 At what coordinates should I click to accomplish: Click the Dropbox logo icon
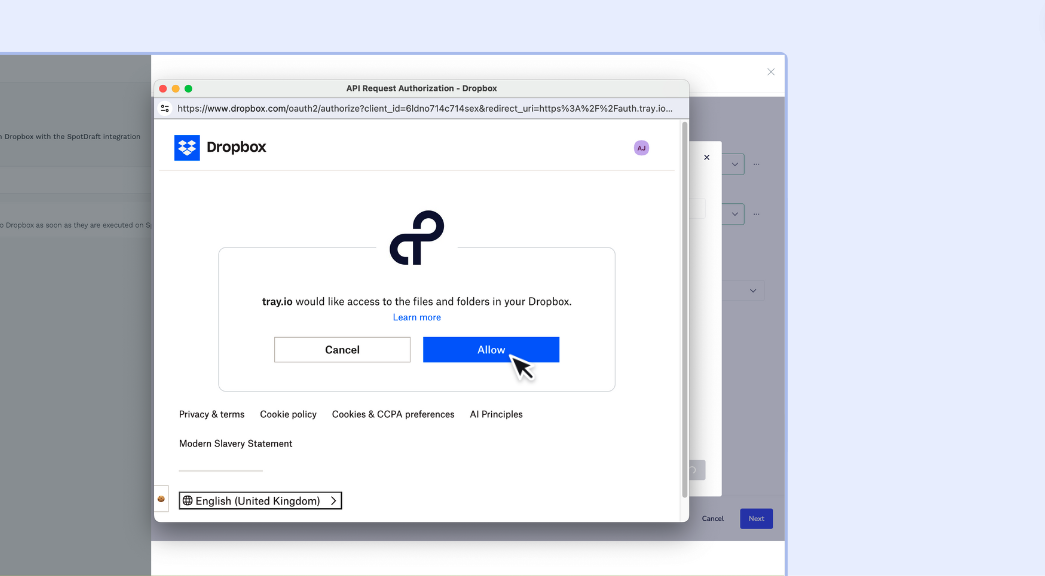coord(187,148)
